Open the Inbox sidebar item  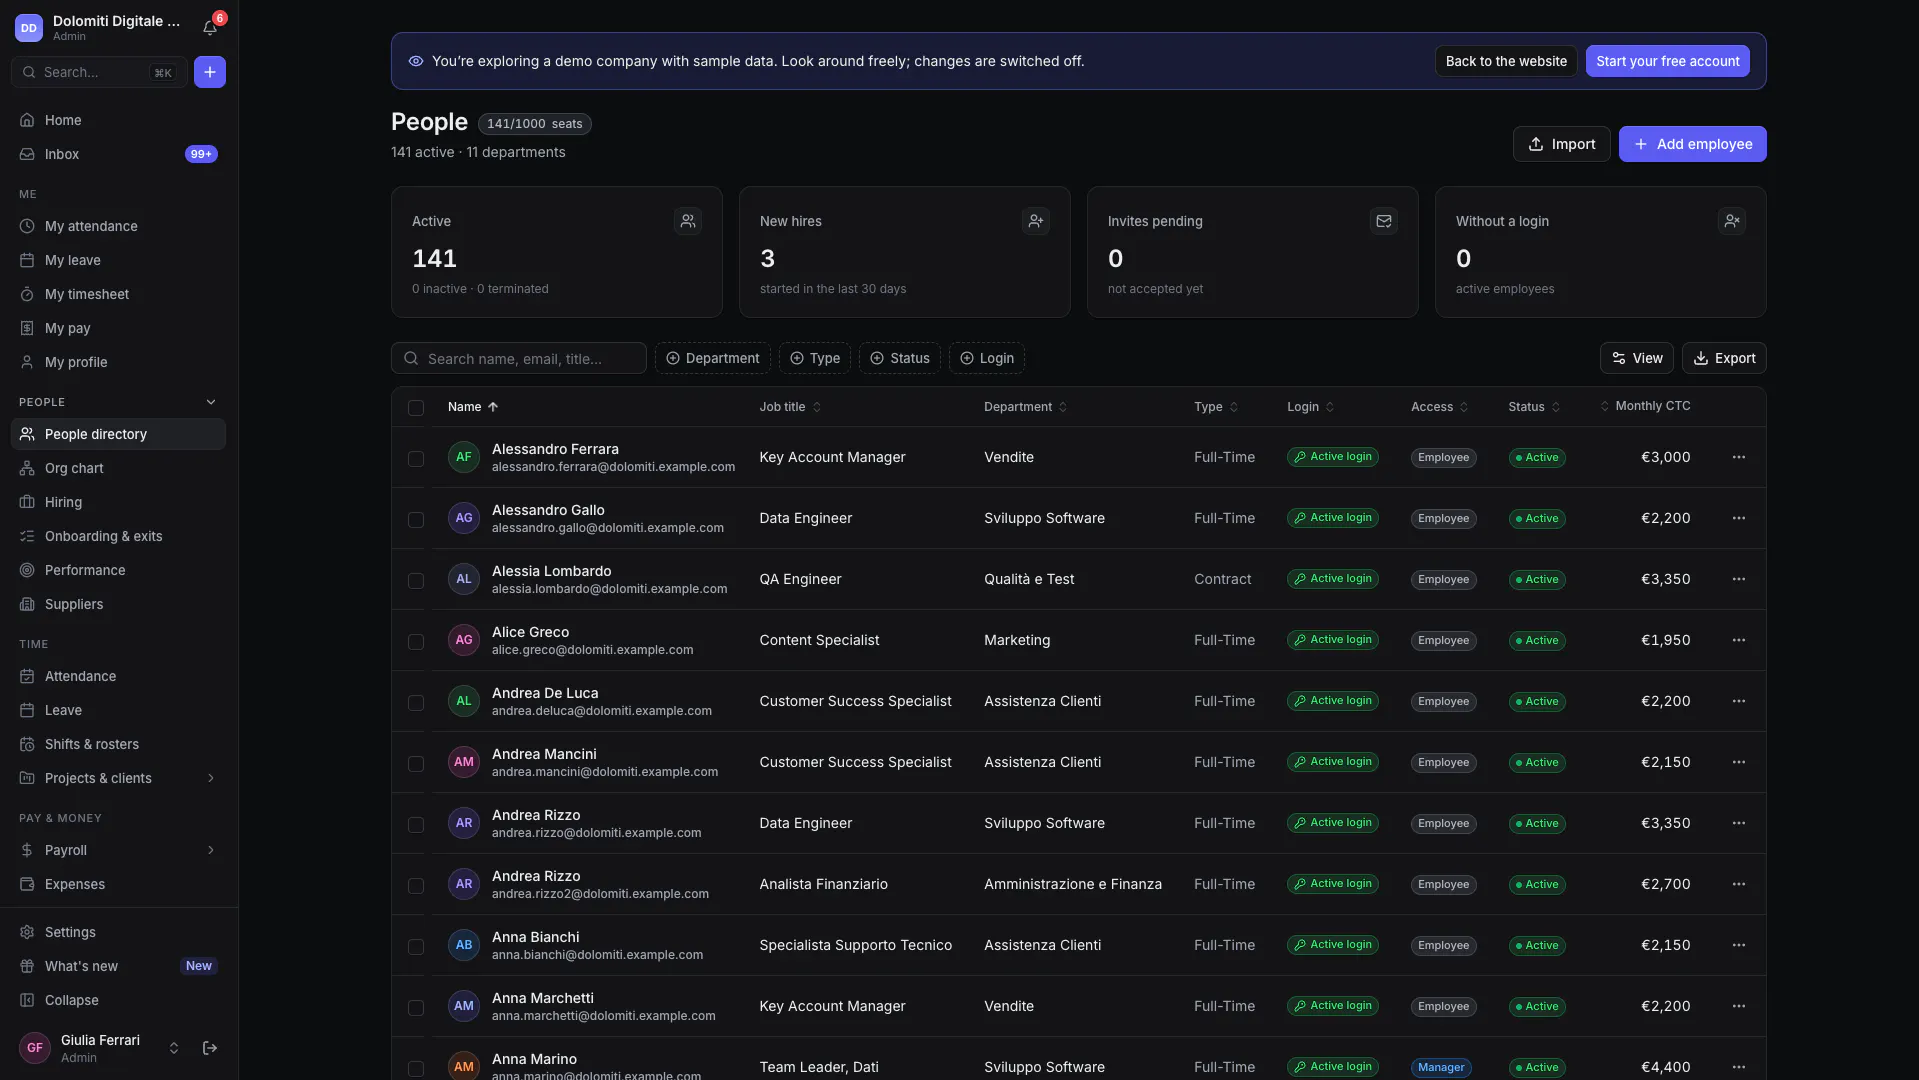click(118, 154)
